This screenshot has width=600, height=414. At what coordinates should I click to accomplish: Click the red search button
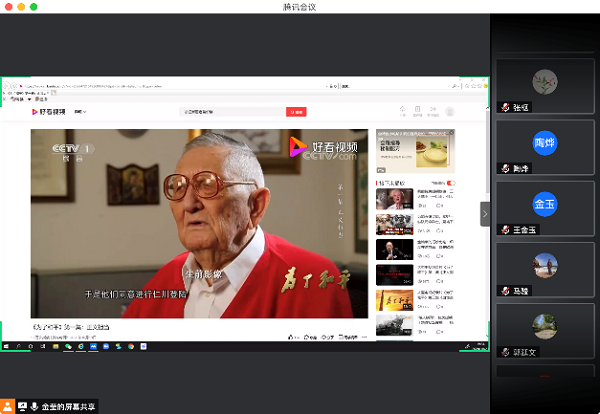[296, 112]
